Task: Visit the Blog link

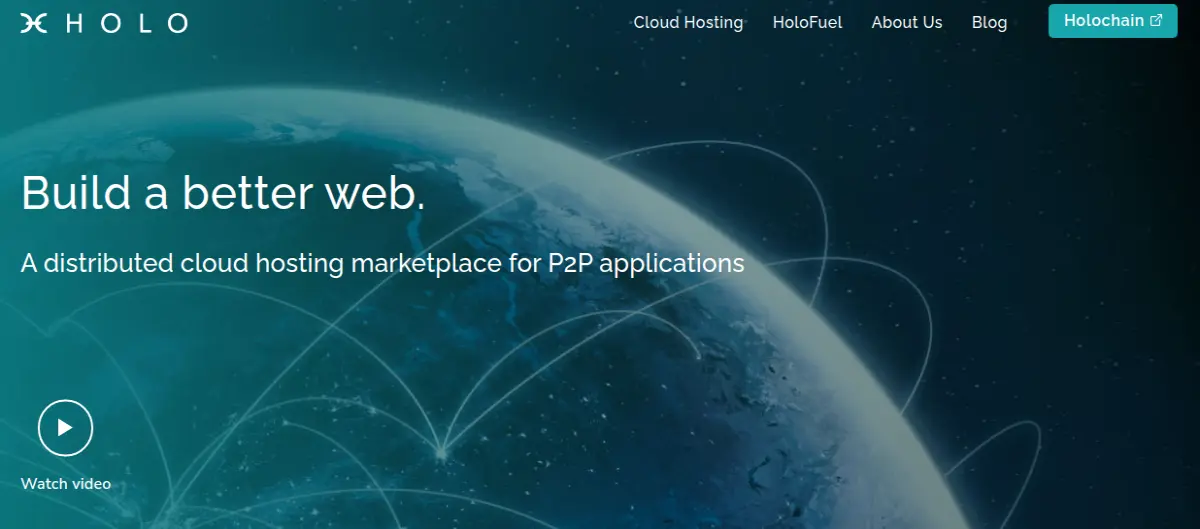Action: point(989,22)
